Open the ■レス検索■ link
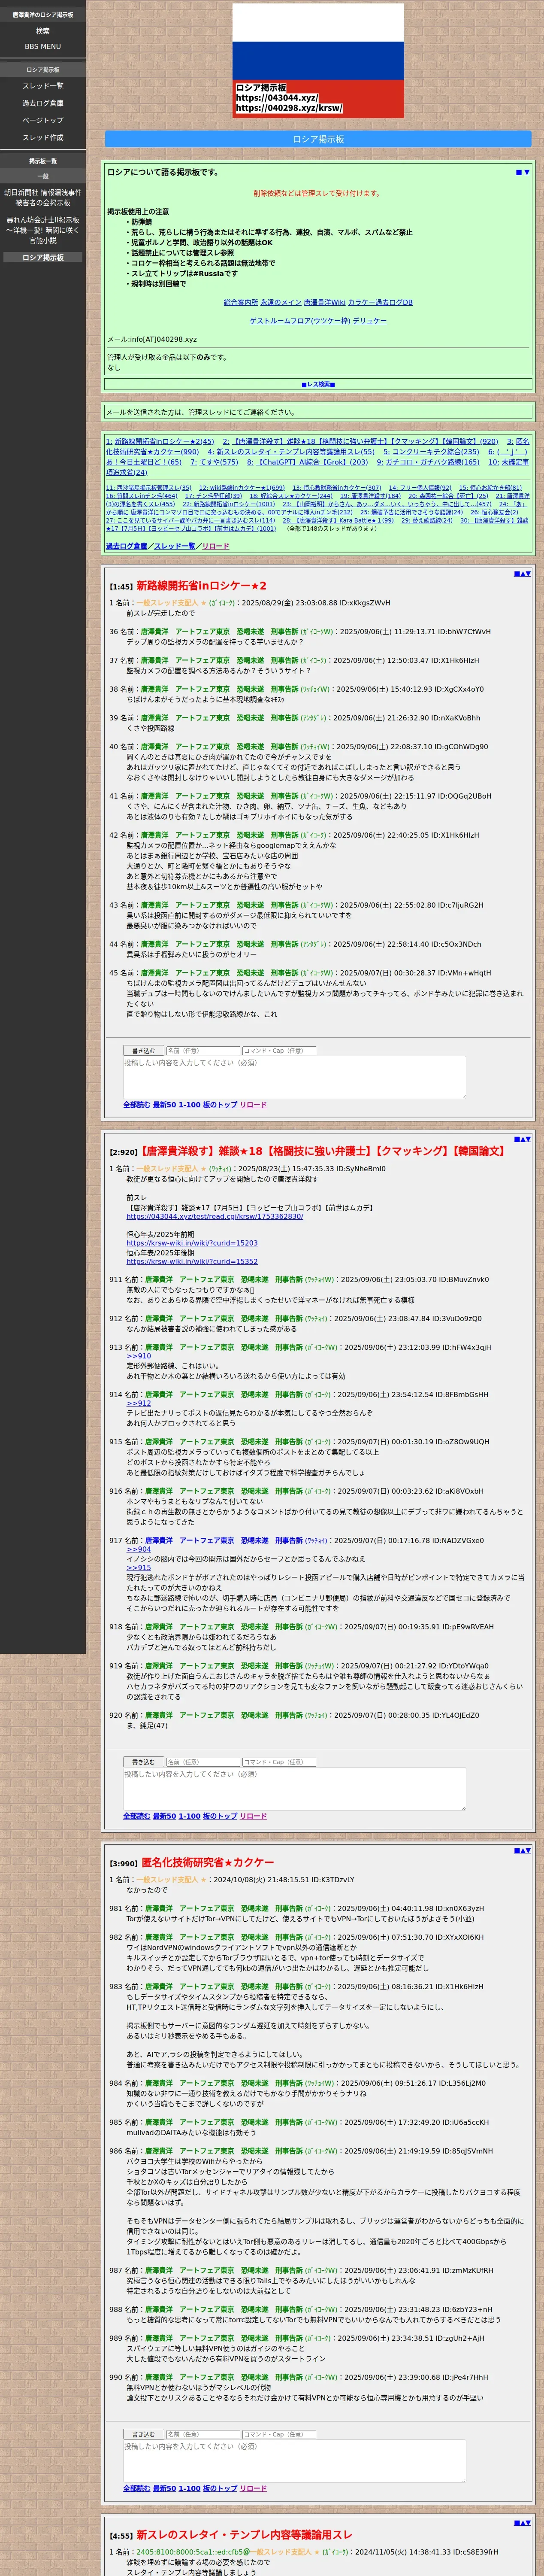The image size is (544, 2576). click(318, 384)
